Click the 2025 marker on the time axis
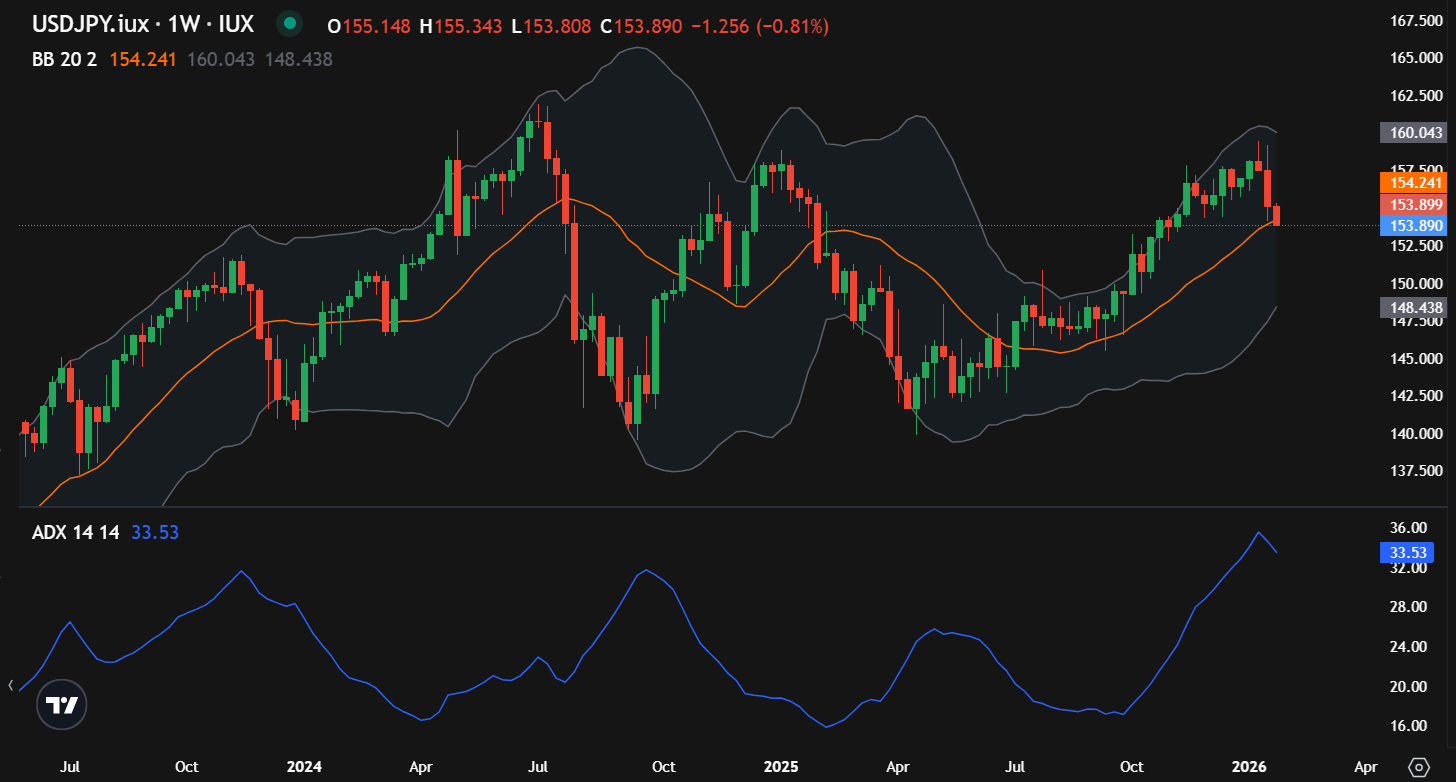This screenshot has height=782, width=1456. [x=781, y=767]
